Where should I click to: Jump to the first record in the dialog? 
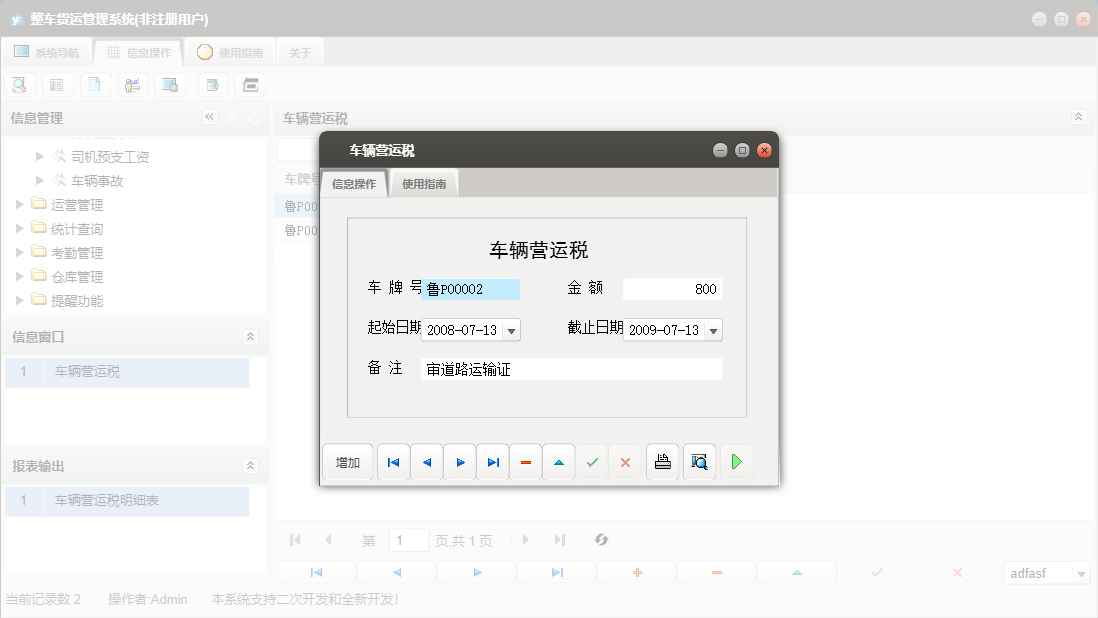(392, 461)
